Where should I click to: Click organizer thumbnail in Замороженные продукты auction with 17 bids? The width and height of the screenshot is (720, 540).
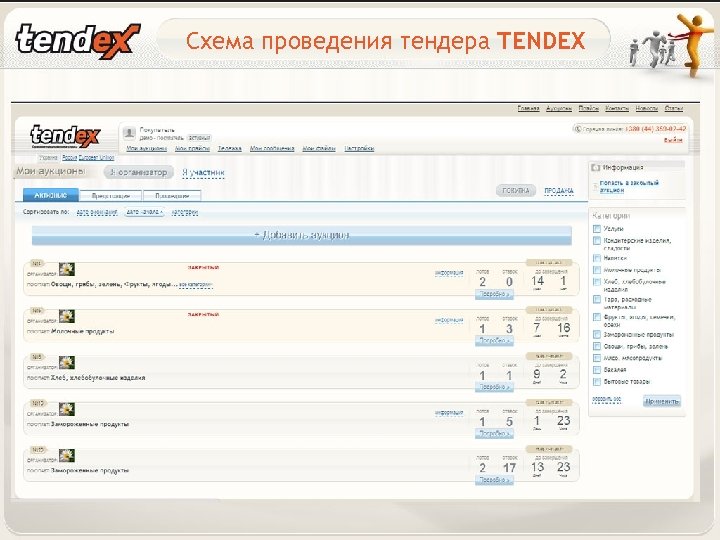(67, 455)
